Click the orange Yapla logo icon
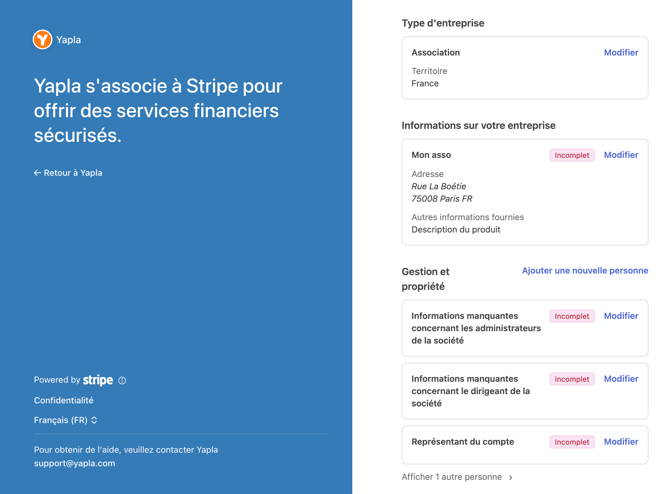670x494 pixels. tap(42, 39)
